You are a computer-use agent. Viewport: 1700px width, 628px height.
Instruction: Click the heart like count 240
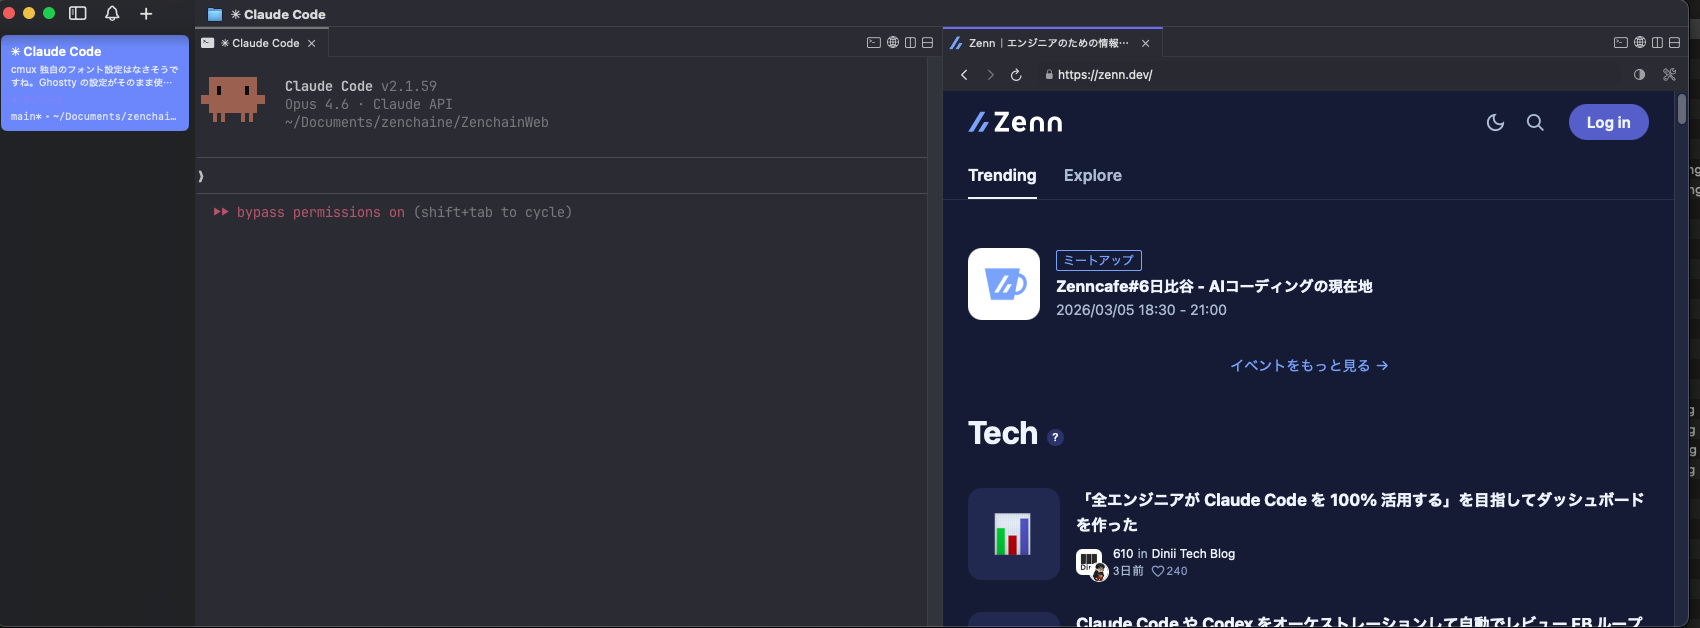[x=1170, y=571]
